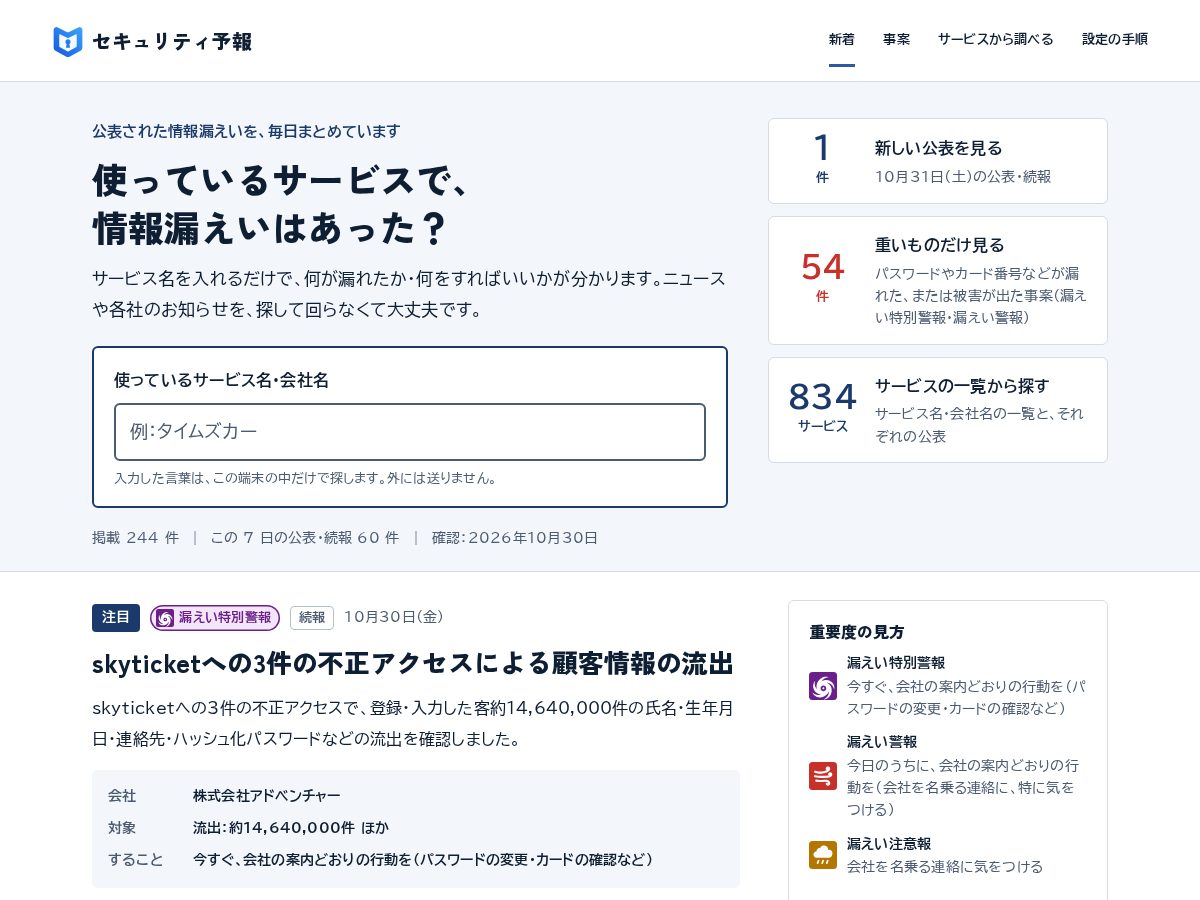Click the 掲載 244 件 count text
Image resolution: width=1200 pixels, height=900 pixels.
tap(136, 538)
